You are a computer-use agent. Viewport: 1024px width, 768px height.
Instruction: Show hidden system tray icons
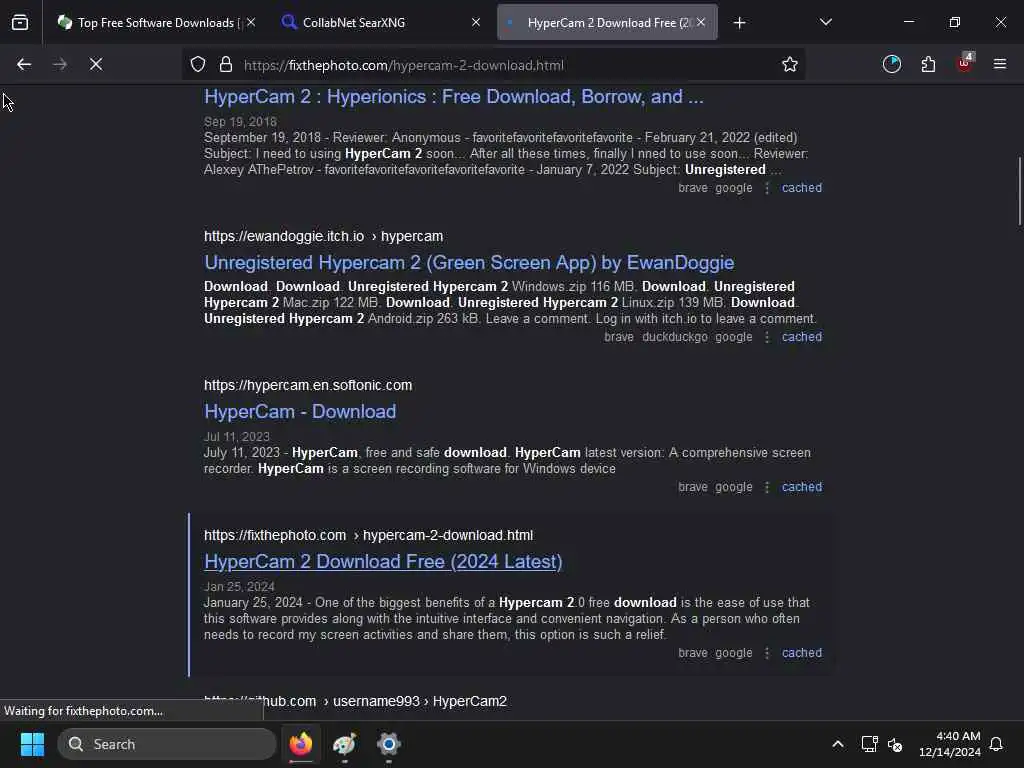click(x=838, y=744)
